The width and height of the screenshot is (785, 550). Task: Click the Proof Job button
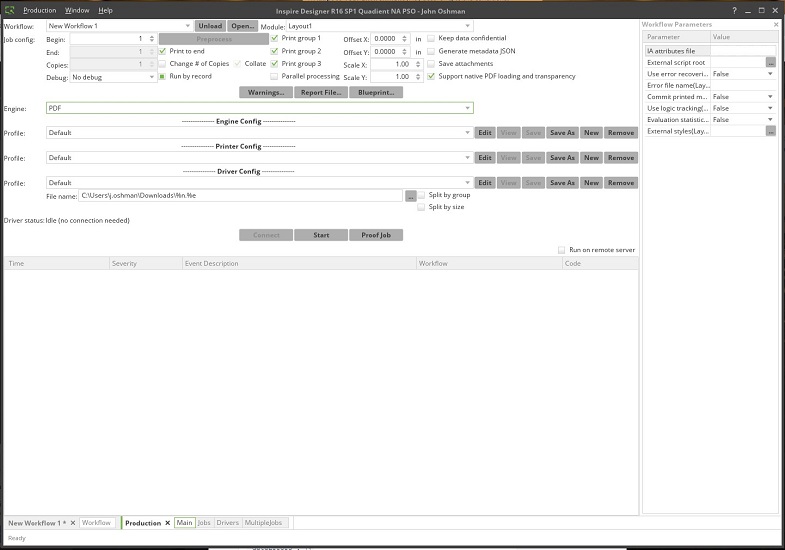pyautogui.click(x=376, y=235)
